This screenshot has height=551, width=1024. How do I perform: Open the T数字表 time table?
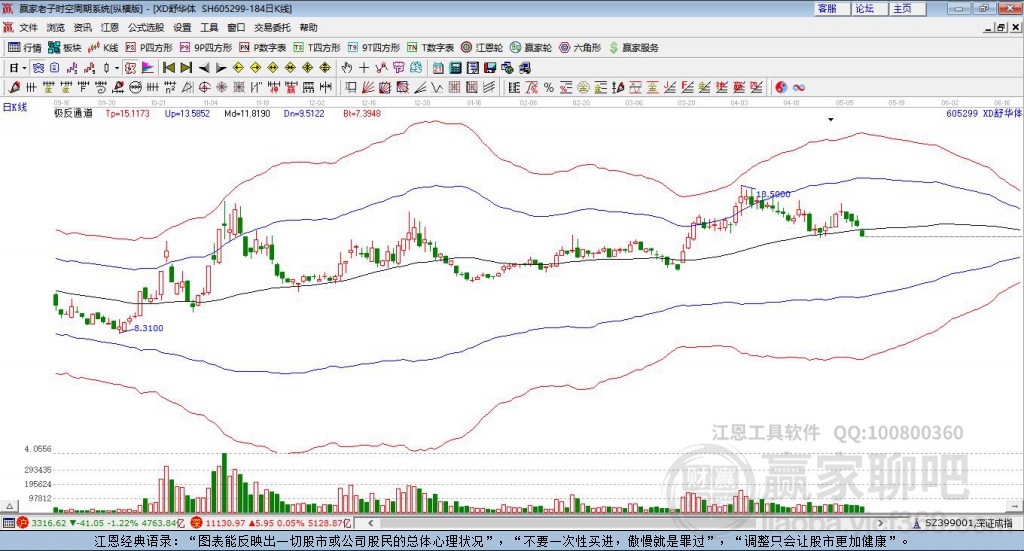click(x=430, y=48)
